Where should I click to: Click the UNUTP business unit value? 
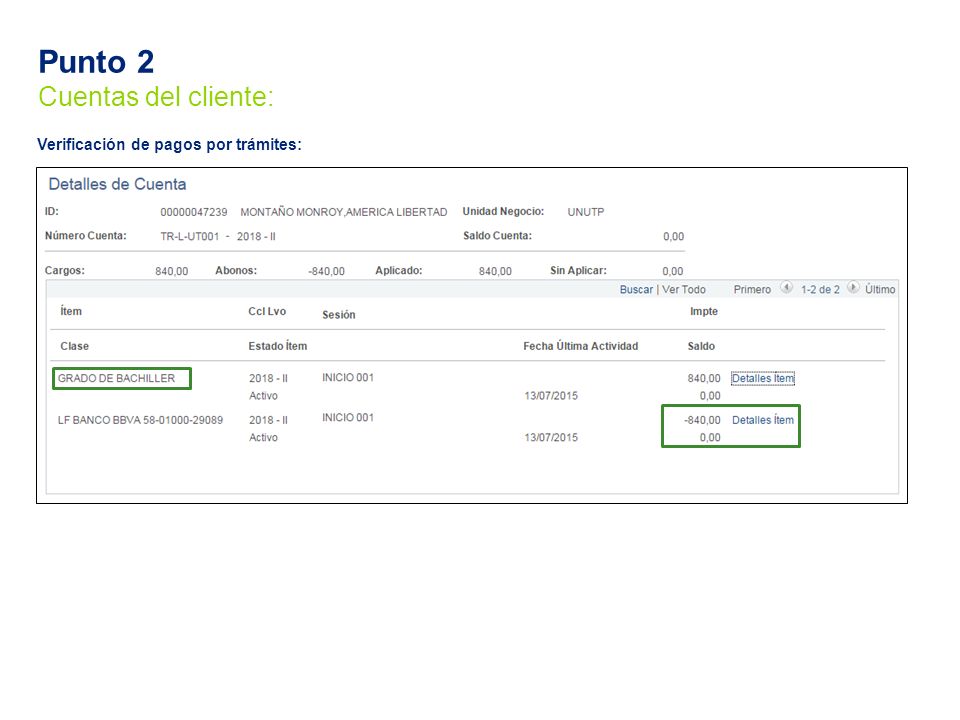pos(585,212)
